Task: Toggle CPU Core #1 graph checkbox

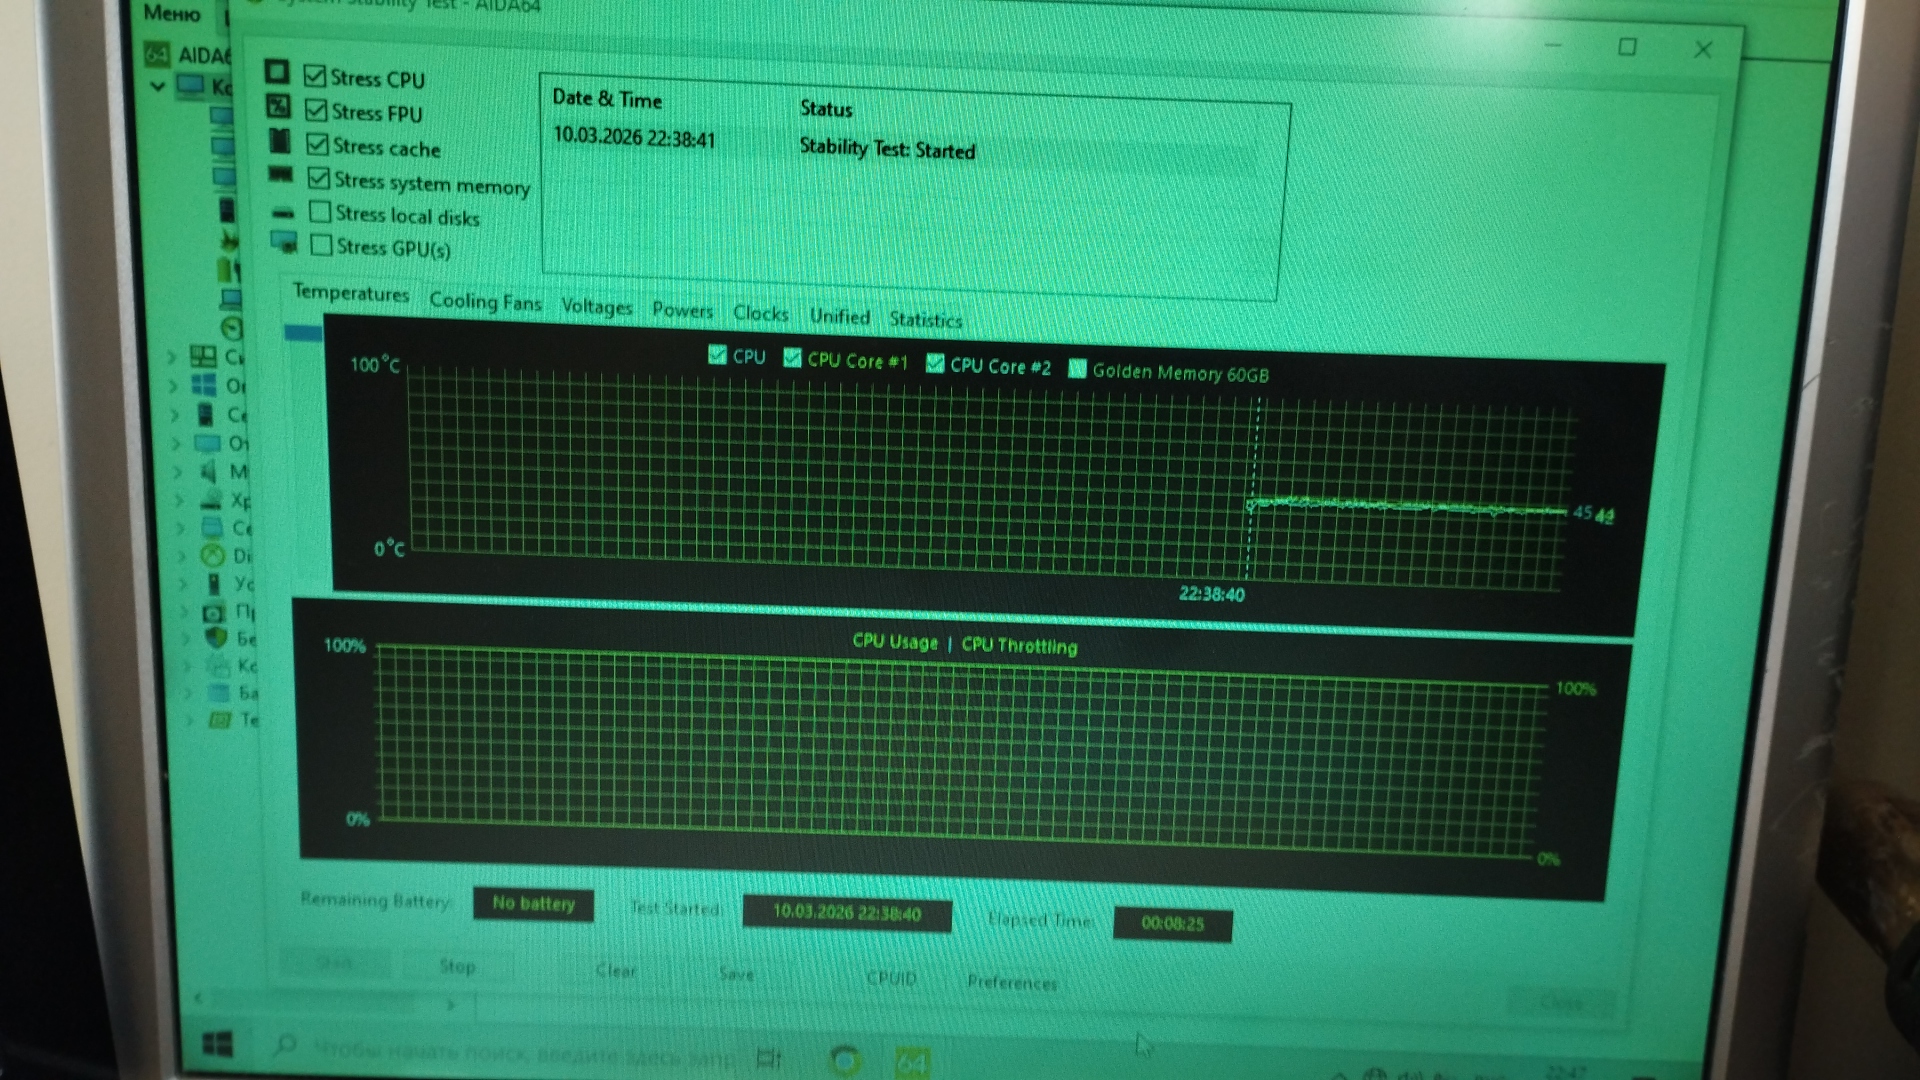Action: (x=792, y=358)
